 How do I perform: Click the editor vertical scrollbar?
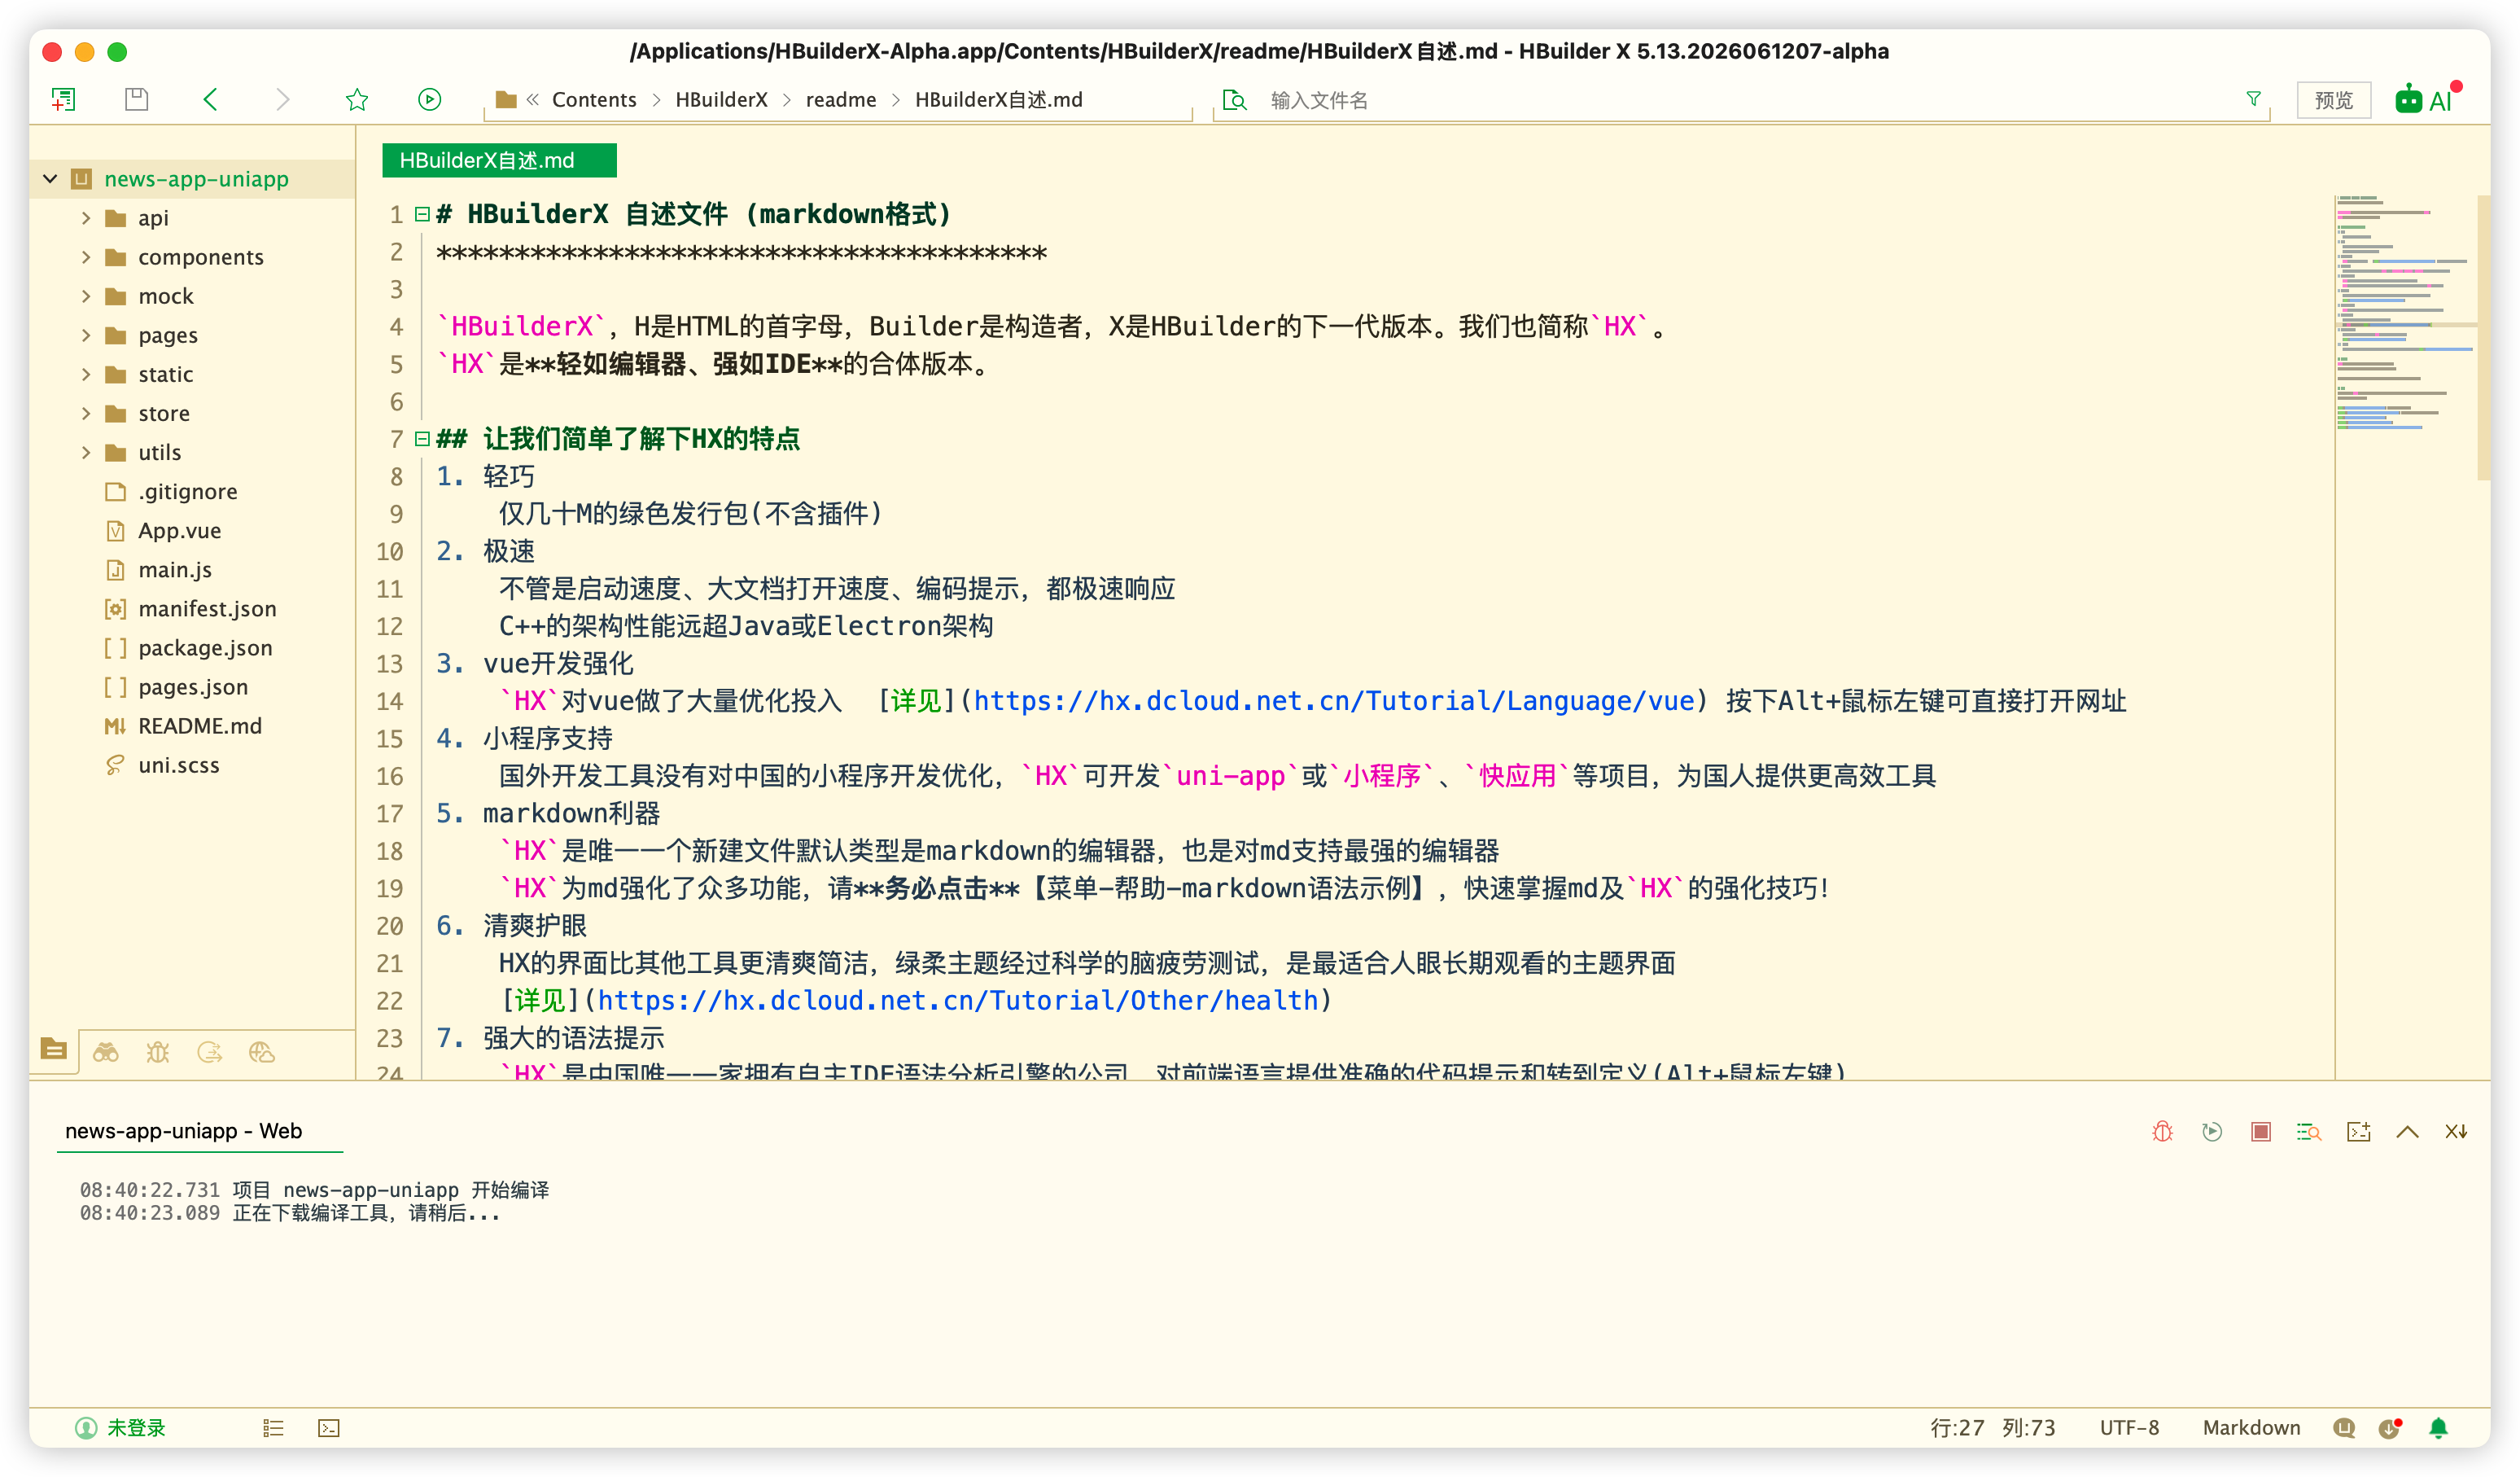2483,338
